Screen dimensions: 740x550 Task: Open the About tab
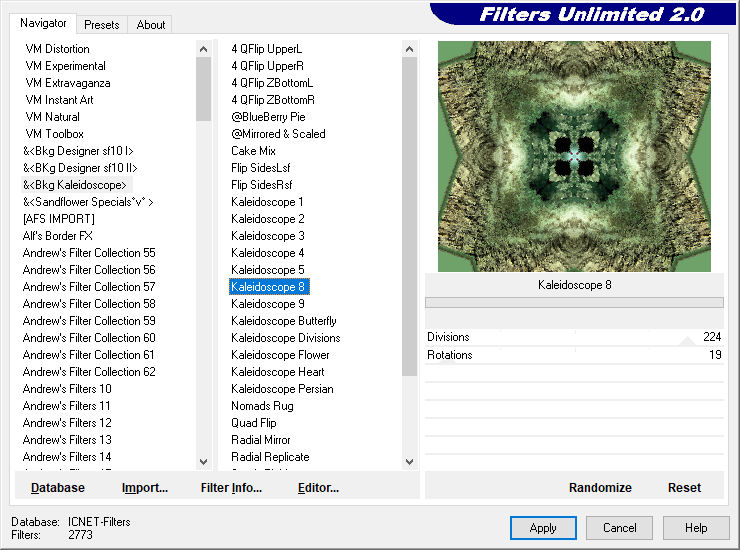pos(151,25)
